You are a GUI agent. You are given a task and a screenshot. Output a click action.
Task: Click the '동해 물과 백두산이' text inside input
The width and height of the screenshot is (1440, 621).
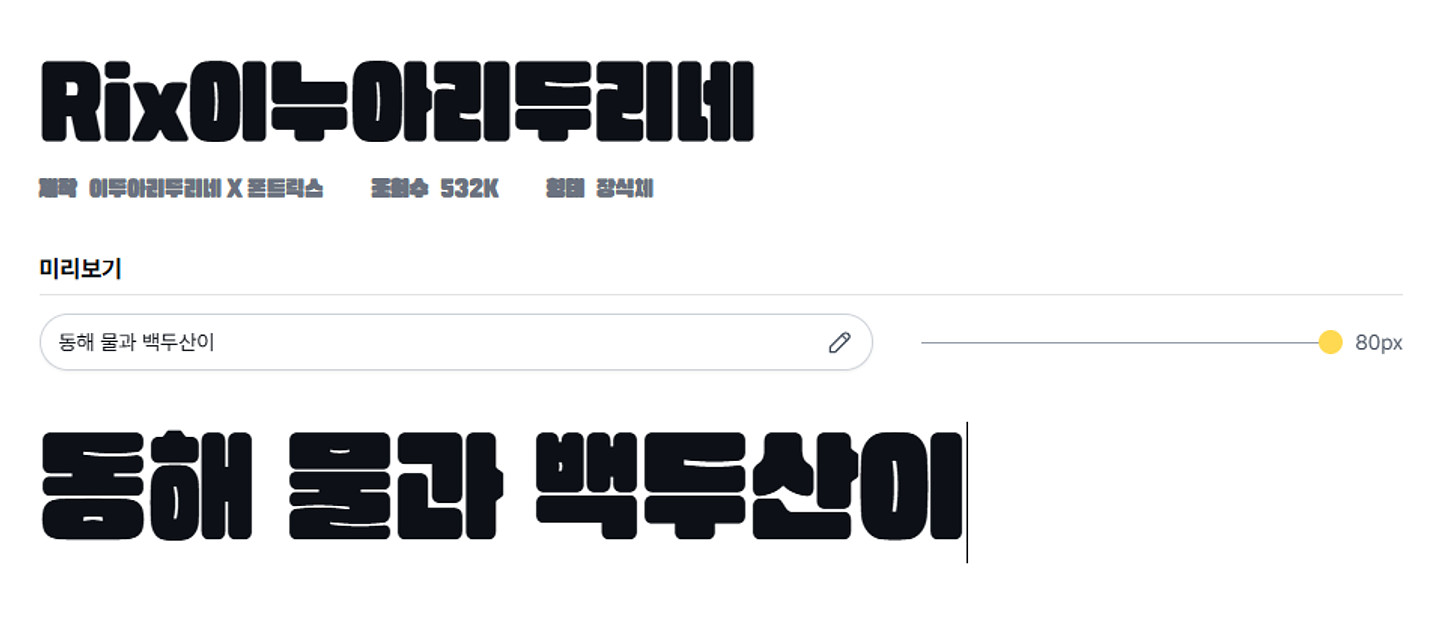[x=137, y=343]
